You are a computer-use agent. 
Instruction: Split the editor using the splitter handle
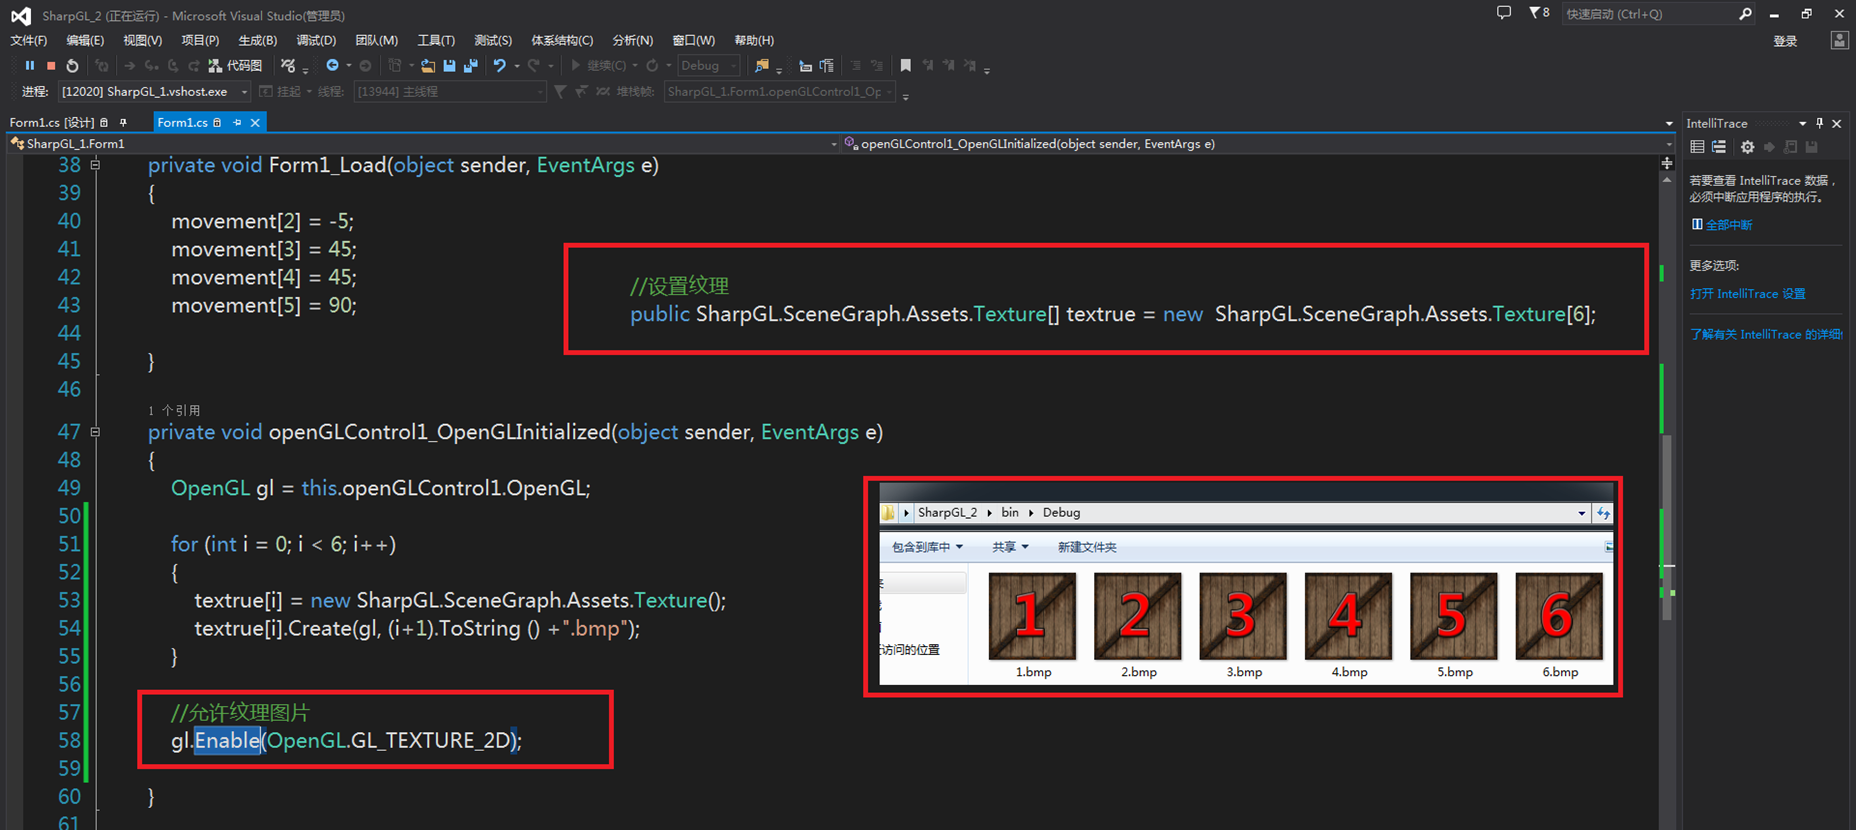point(1666,163)
